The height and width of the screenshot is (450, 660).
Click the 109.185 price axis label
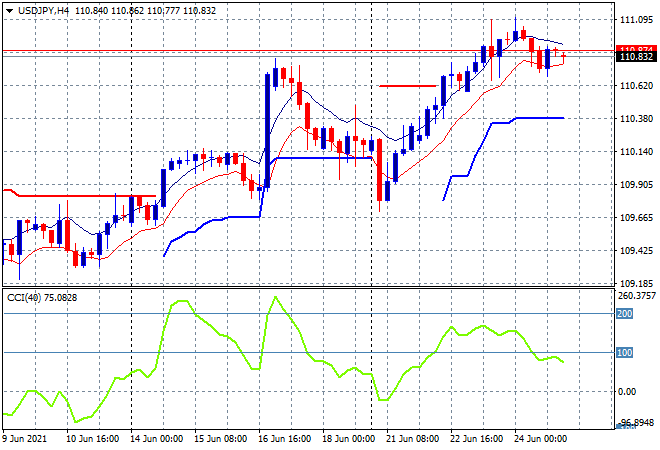pos(636,283)
